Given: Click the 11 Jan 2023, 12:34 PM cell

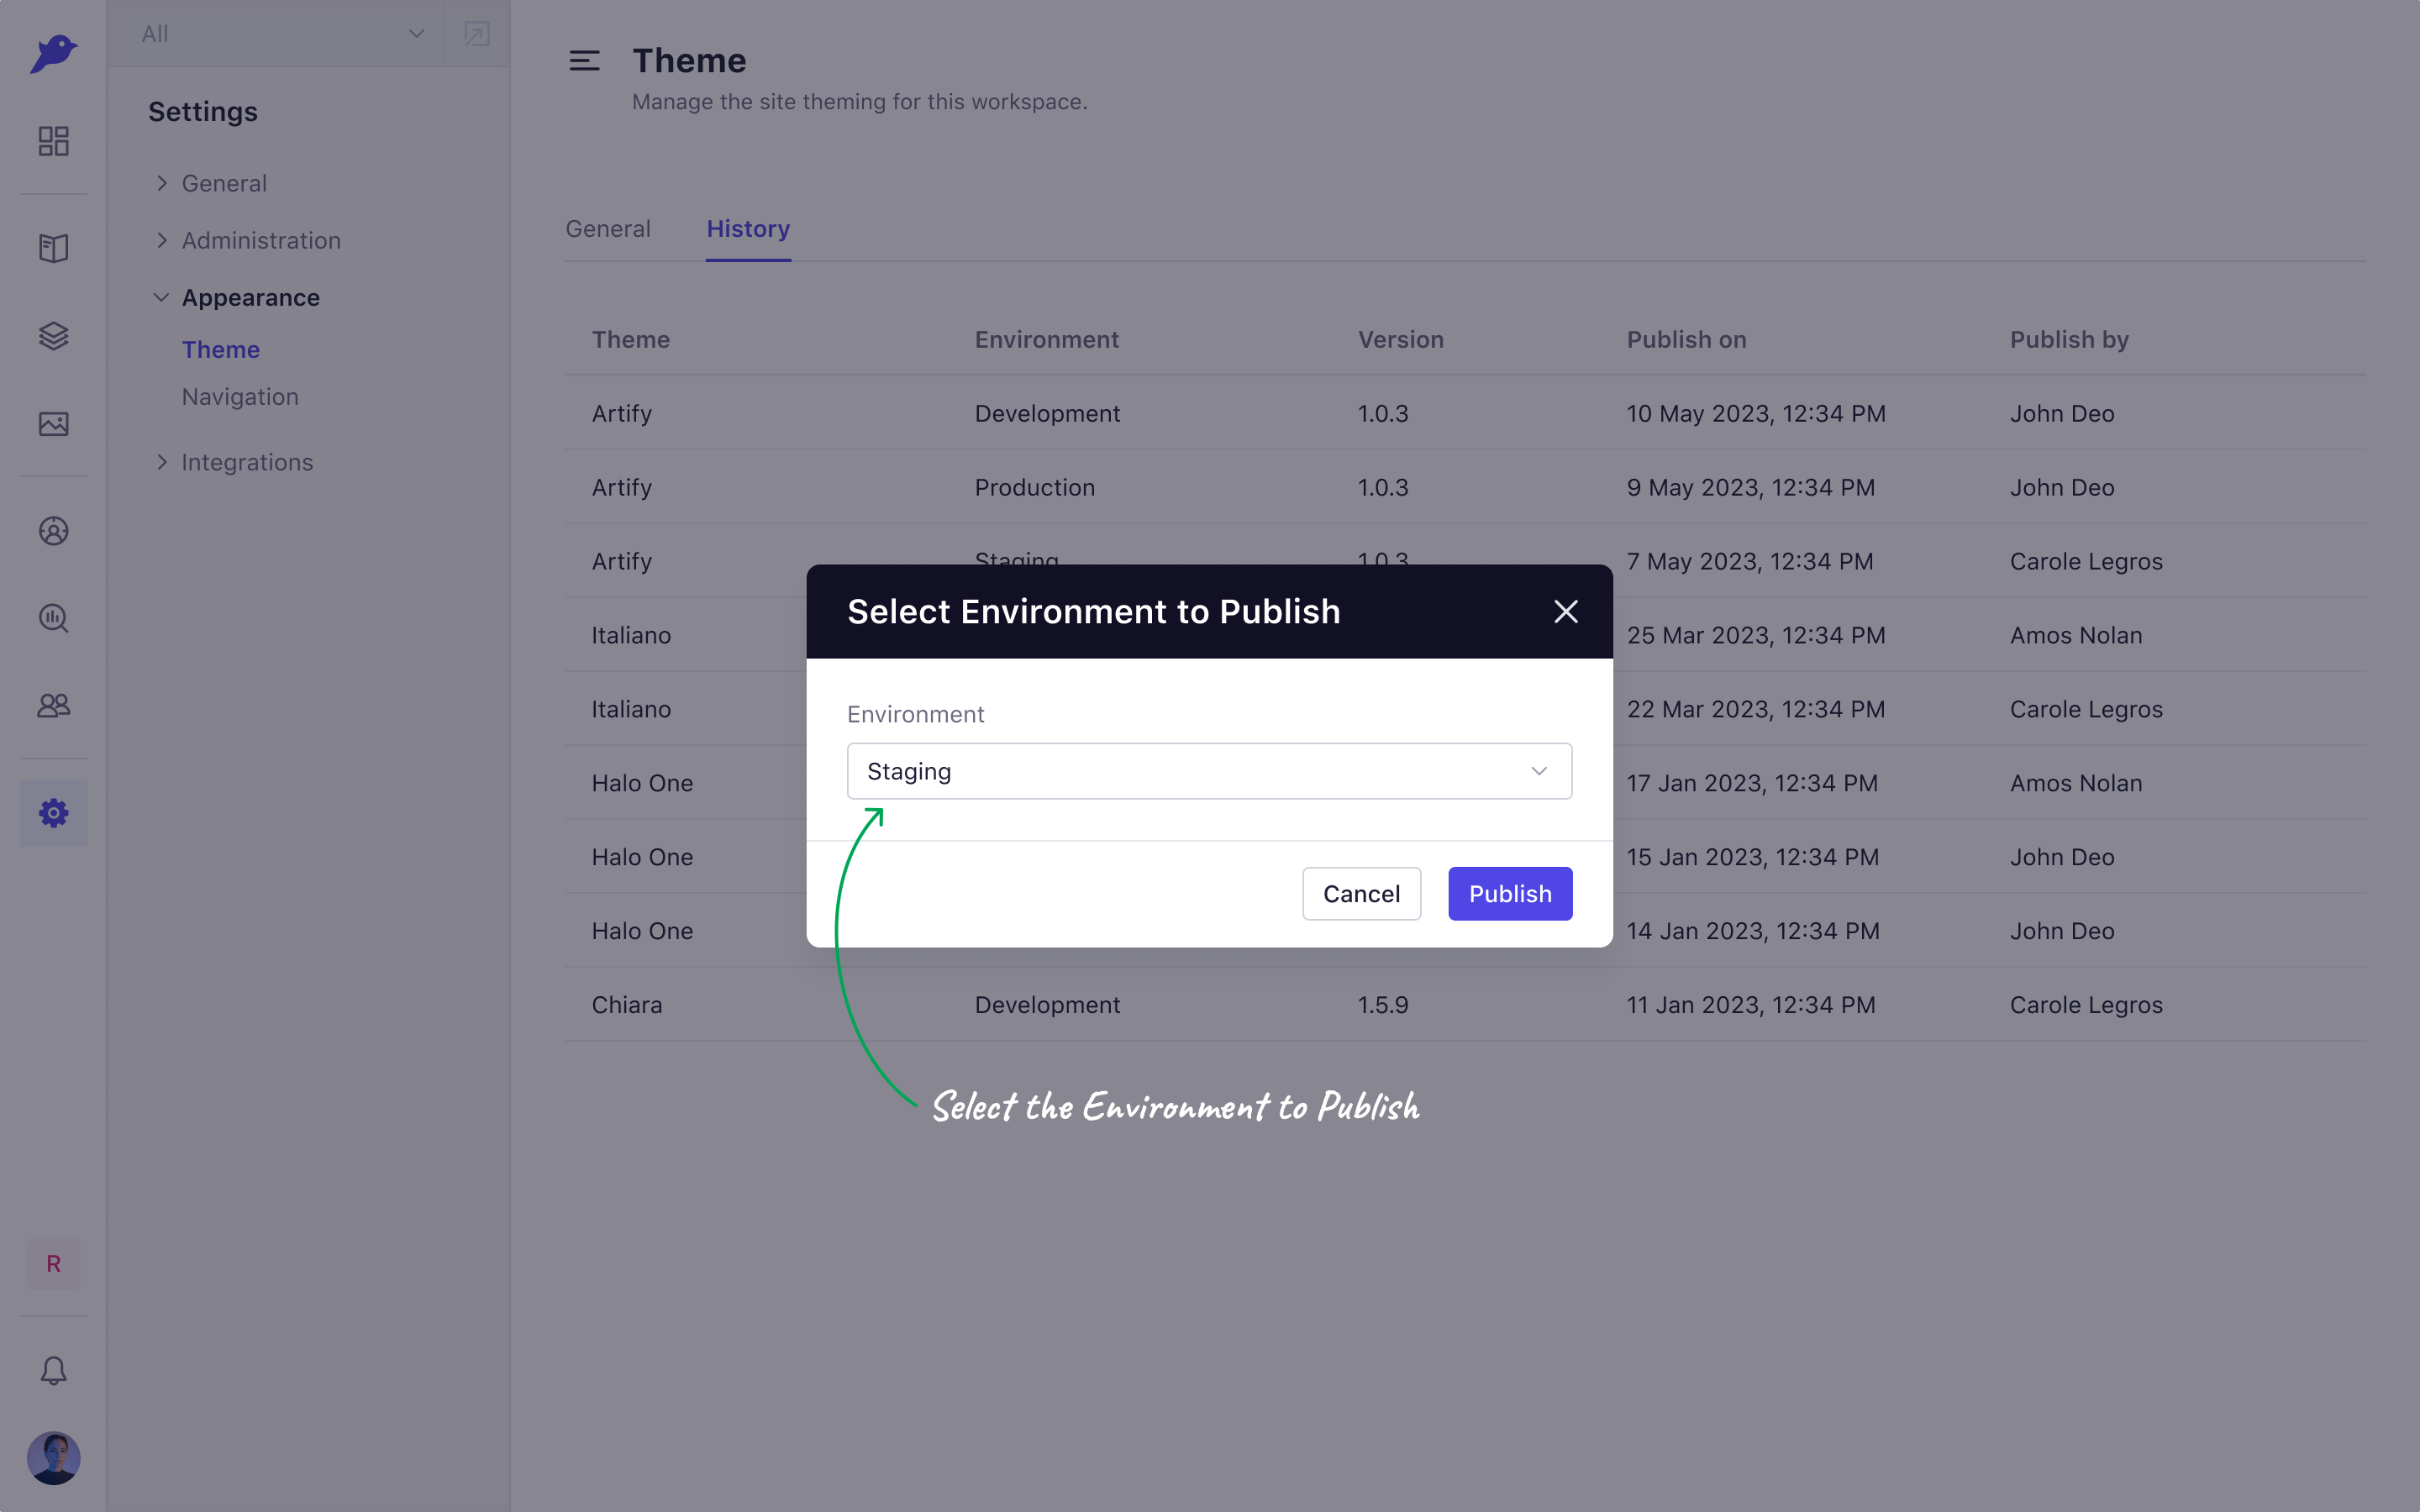Looking at the screenshot, I should [1751, 1005].
